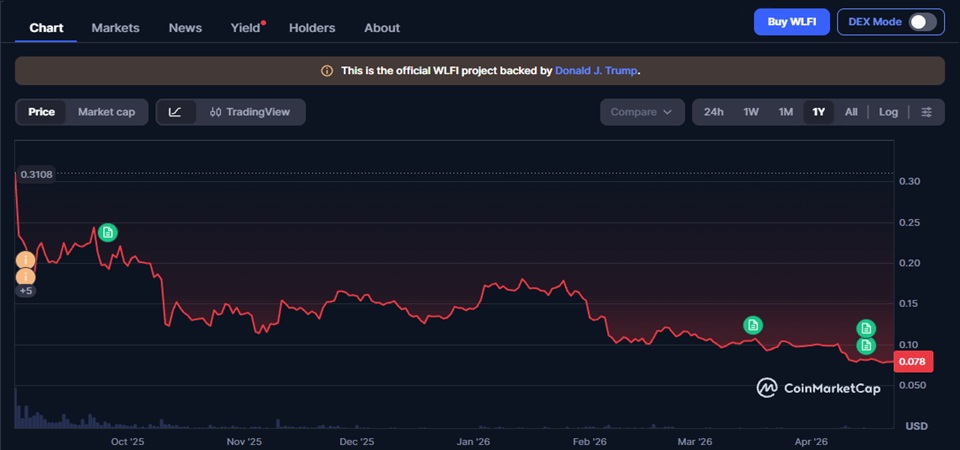Open green news marker near Oct '25 peak
The image size is (960, 450).
108,232
